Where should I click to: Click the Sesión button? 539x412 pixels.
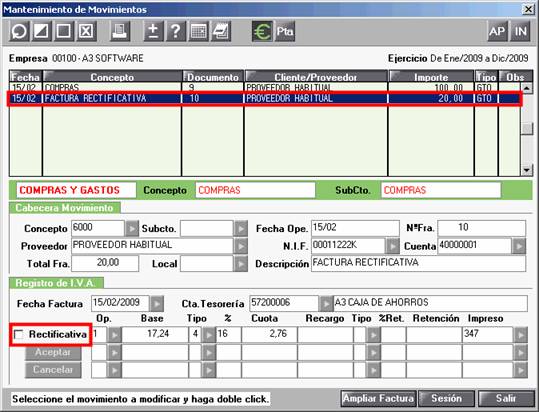pos(446,399)
